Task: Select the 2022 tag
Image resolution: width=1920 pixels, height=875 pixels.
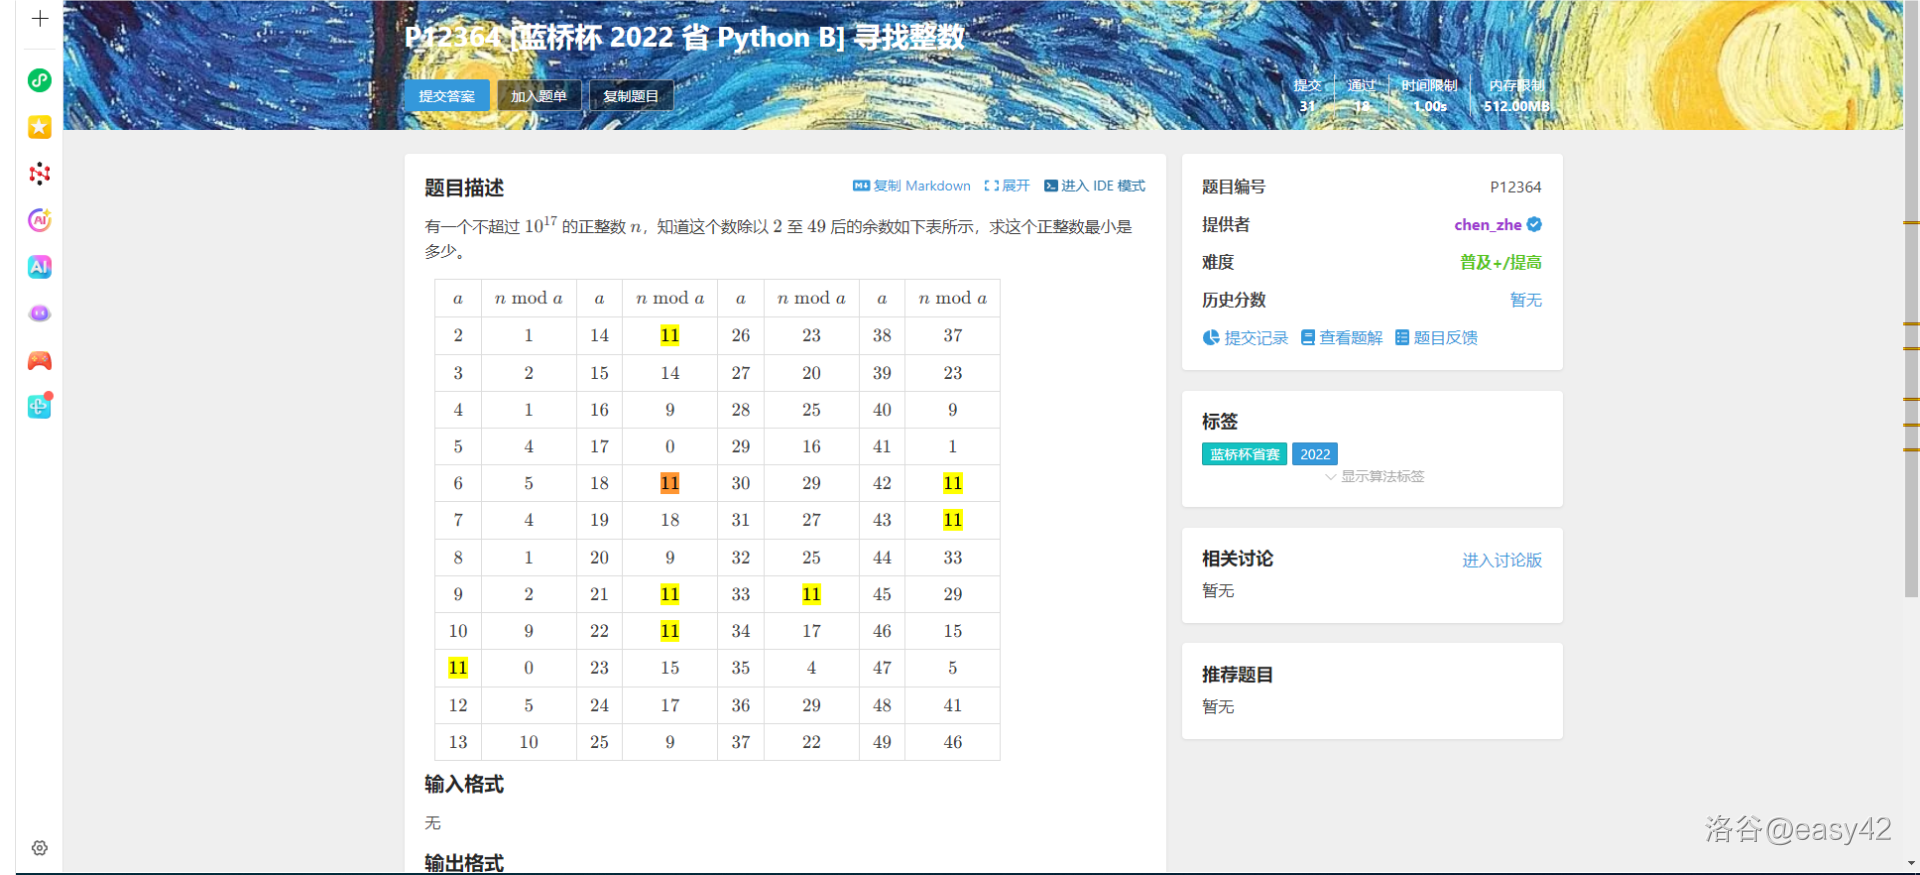Action: pos(1315,454)
